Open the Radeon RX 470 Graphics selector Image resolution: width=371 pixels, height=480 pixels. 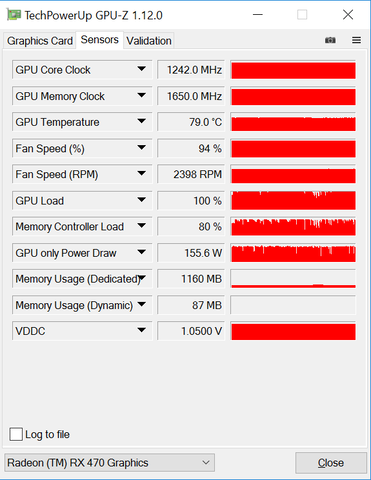point(109,463)
